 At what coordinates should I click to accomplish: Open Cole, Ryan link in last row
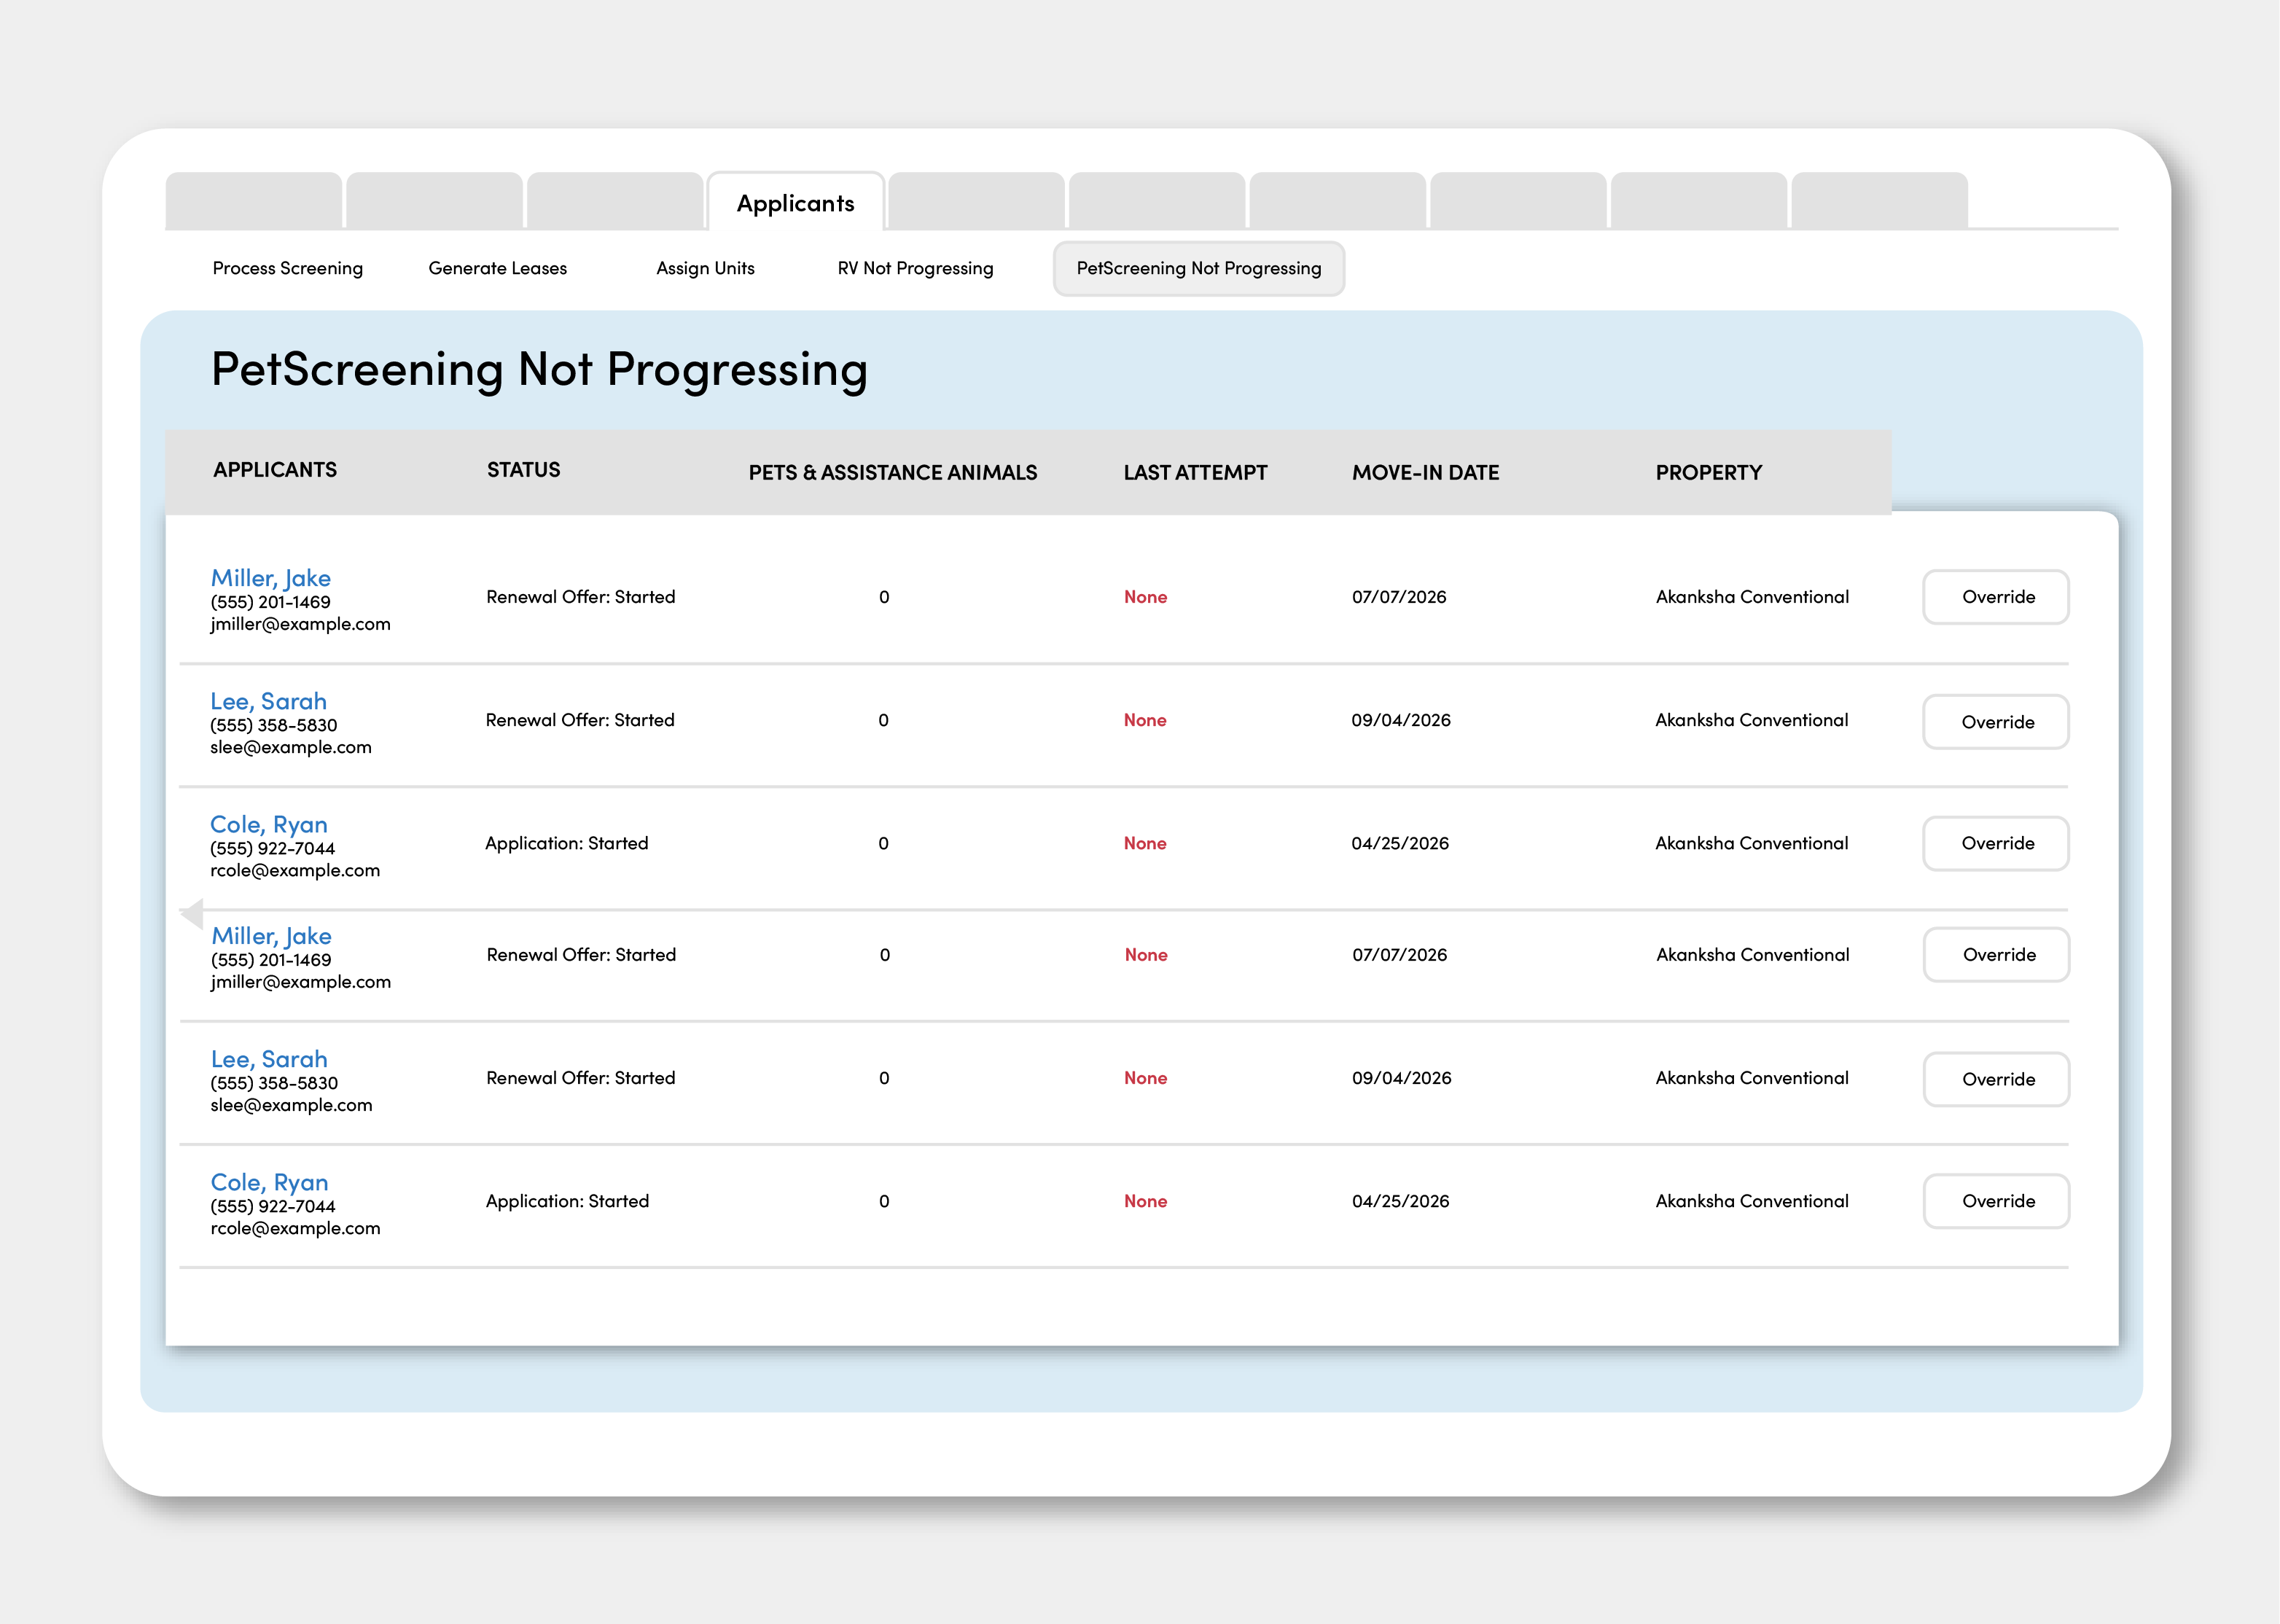269,1182
